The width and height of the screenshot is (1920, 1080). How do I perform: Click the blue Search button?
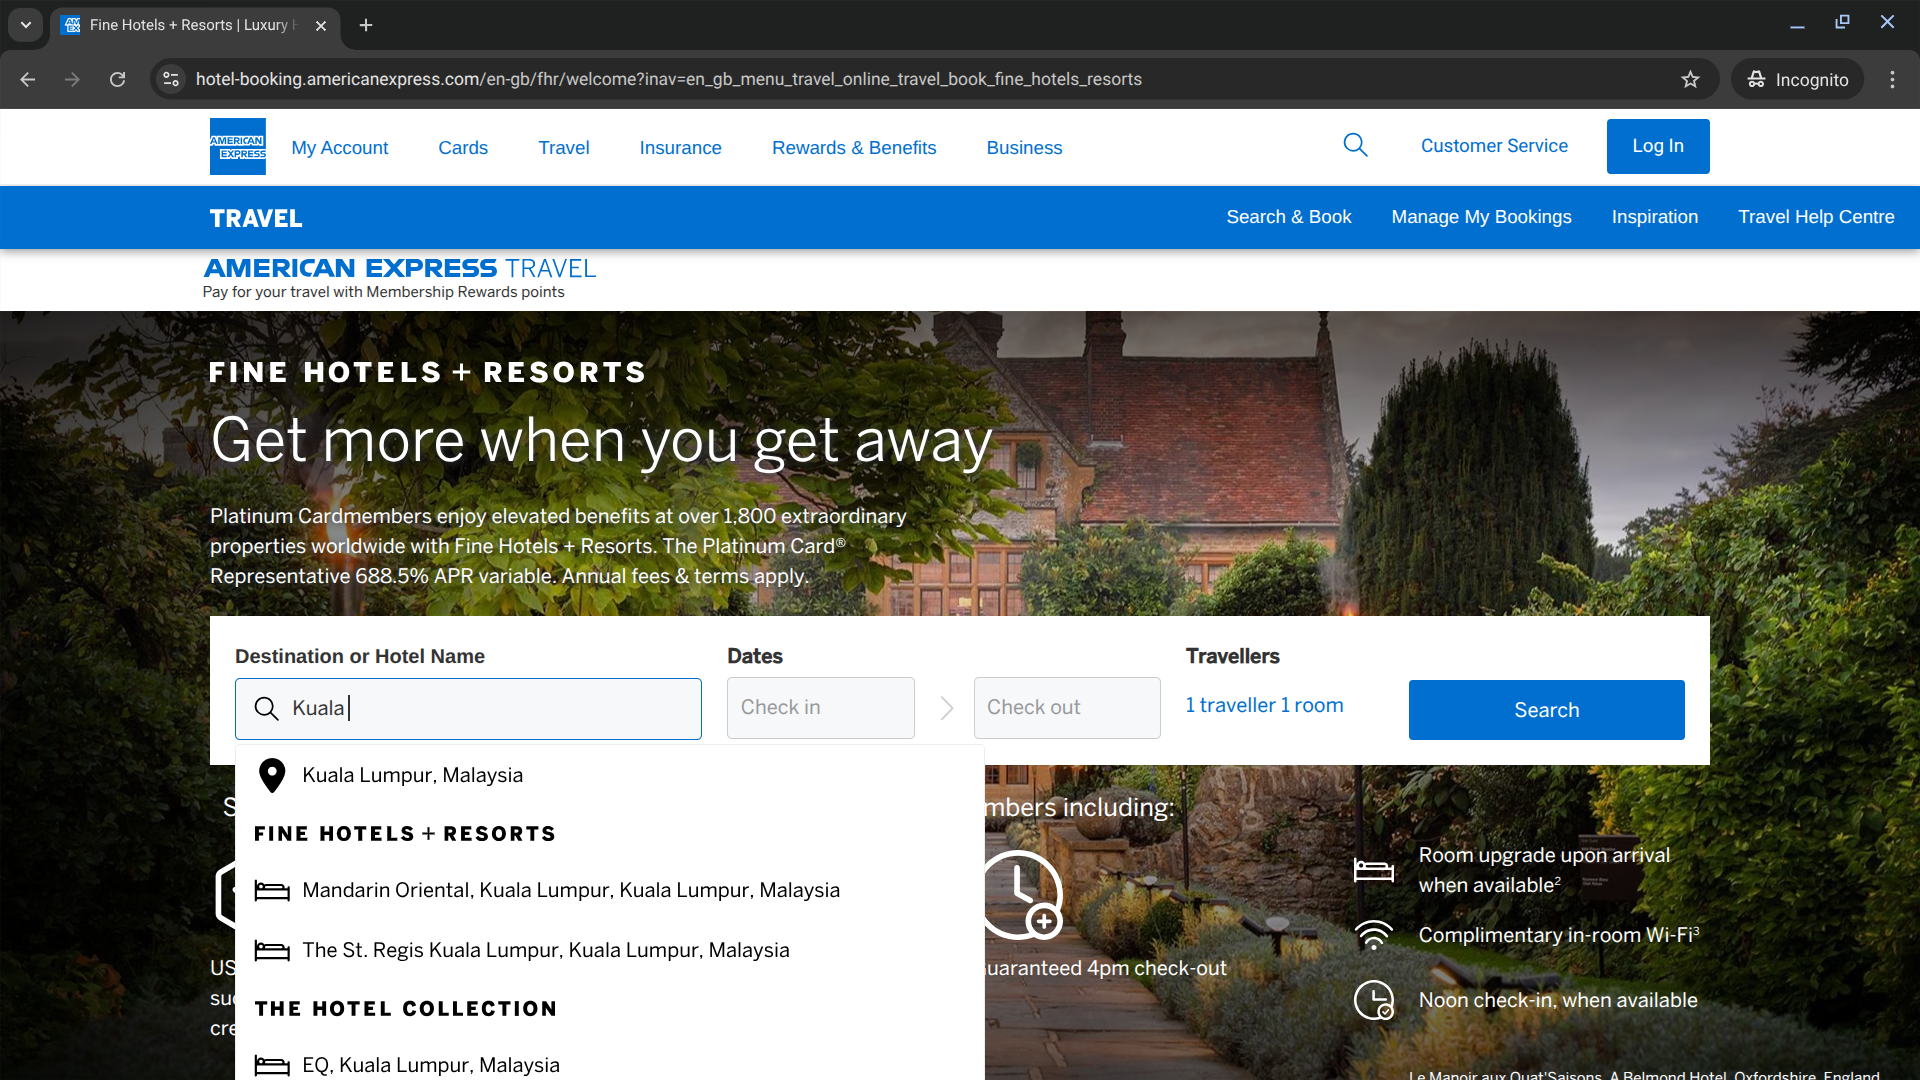coord(1546,710)
